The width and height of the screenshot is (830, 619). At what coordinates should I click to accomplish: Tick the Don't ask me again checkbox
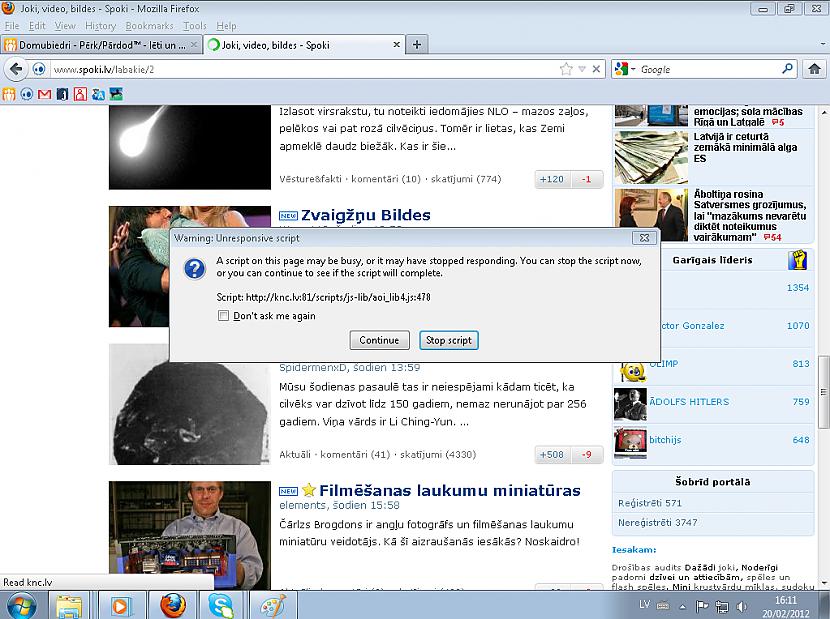(223, 316)
